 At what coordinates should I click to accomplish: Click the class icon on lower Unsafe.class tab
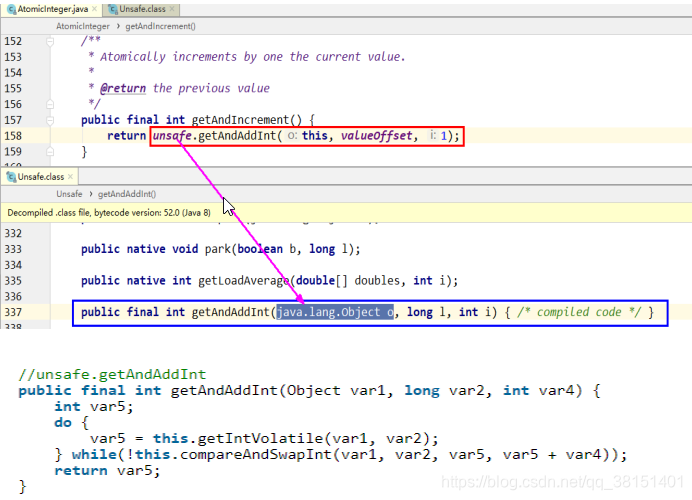[x=11, y=177]
